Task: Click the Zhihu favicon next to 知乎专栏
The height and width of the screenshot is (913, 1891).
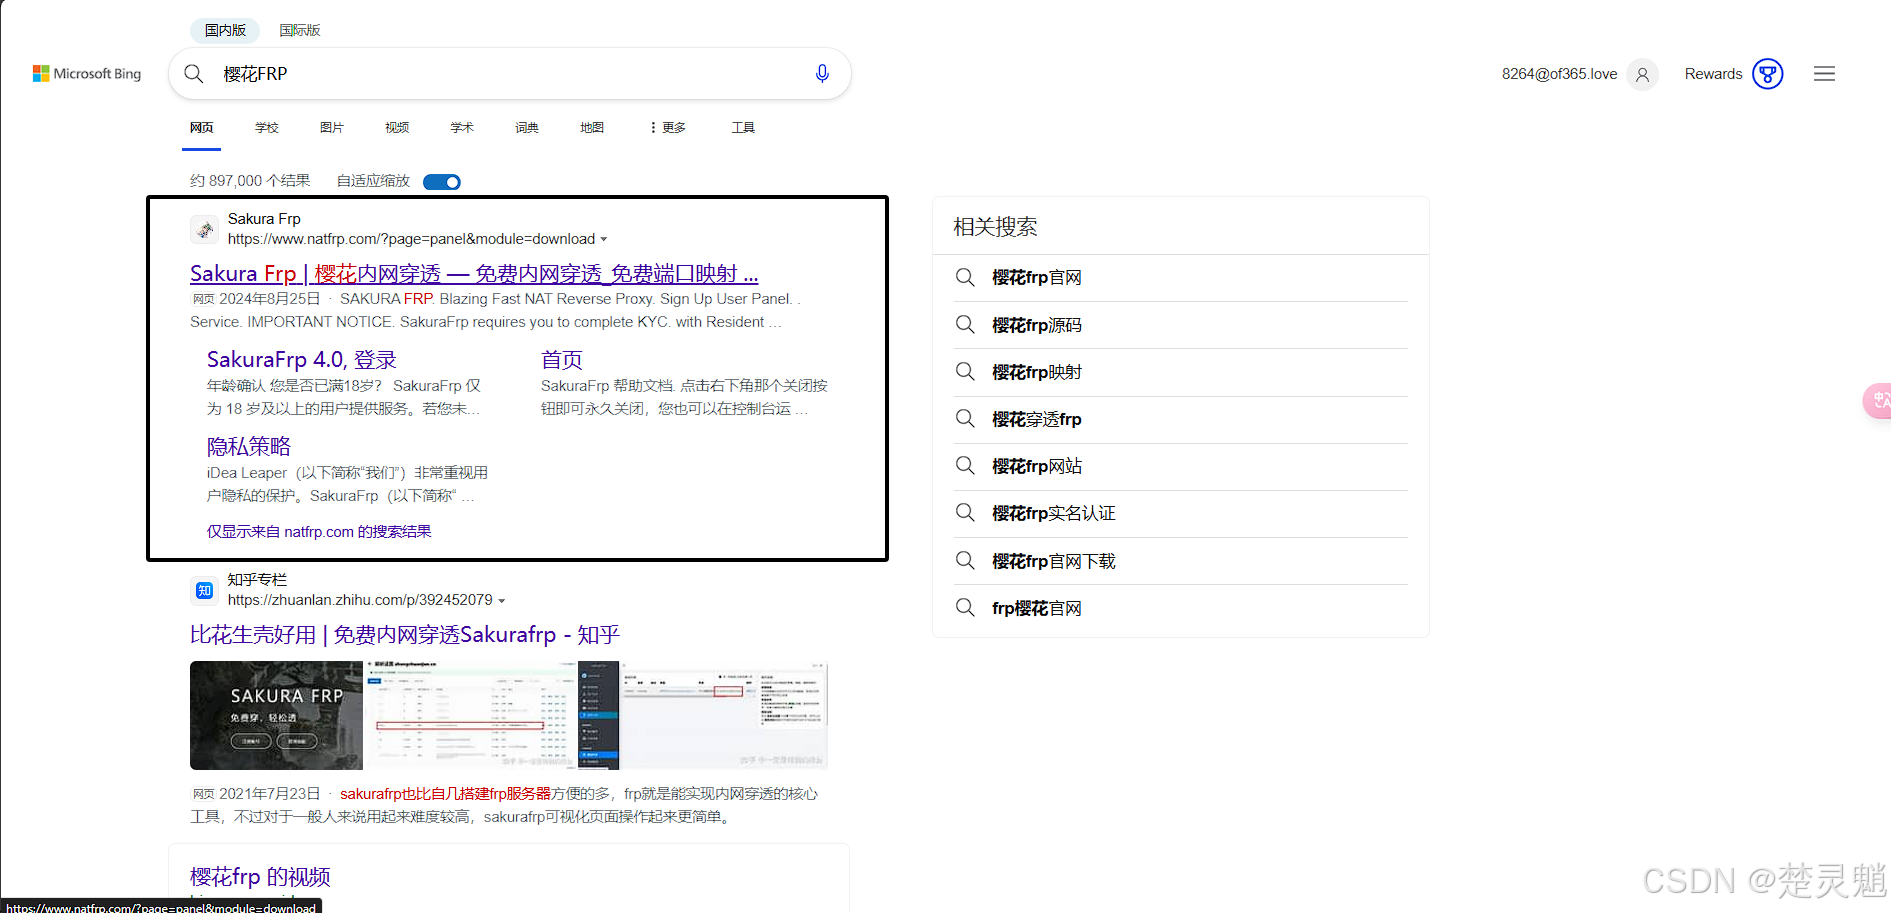Action: 205,591
